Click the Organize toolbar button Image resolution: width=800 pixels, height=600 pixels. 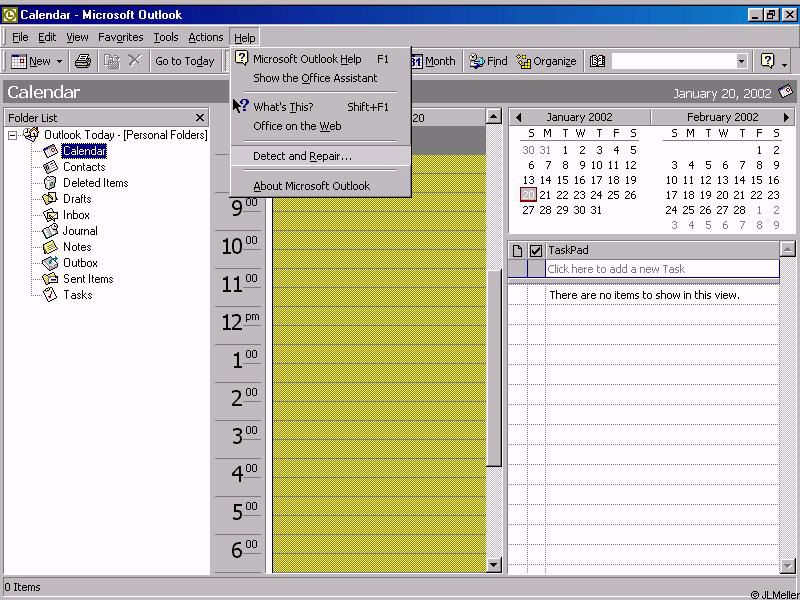(546, 61)
